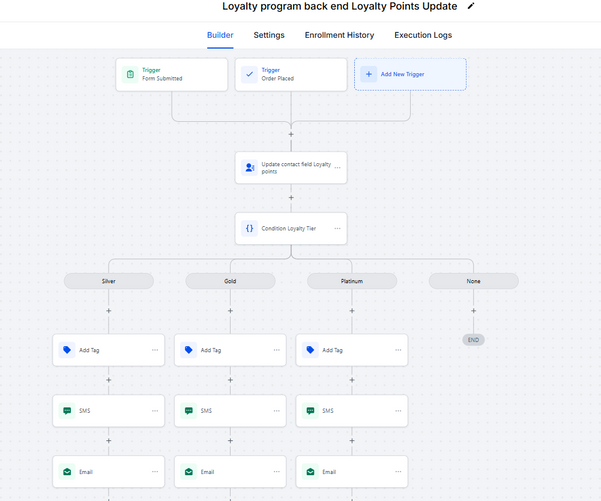The width and height of the screenshot is (601, 501).
Task: Add a step below the Platinum branch
Action: coord(352,311)
